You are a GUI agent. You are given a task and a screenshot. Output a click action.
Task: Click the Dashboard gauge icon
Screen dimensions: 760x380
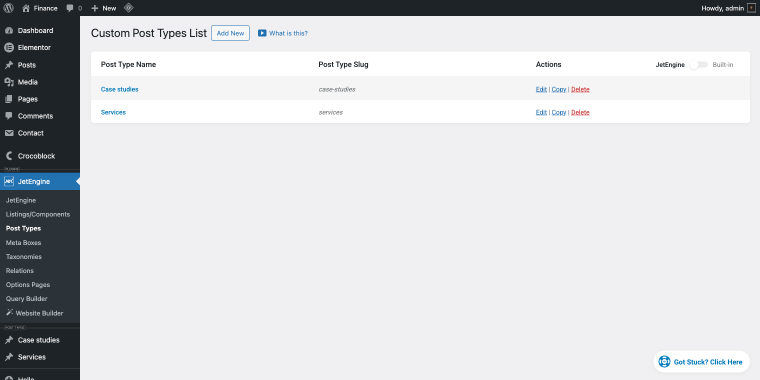tap(9, 31)
